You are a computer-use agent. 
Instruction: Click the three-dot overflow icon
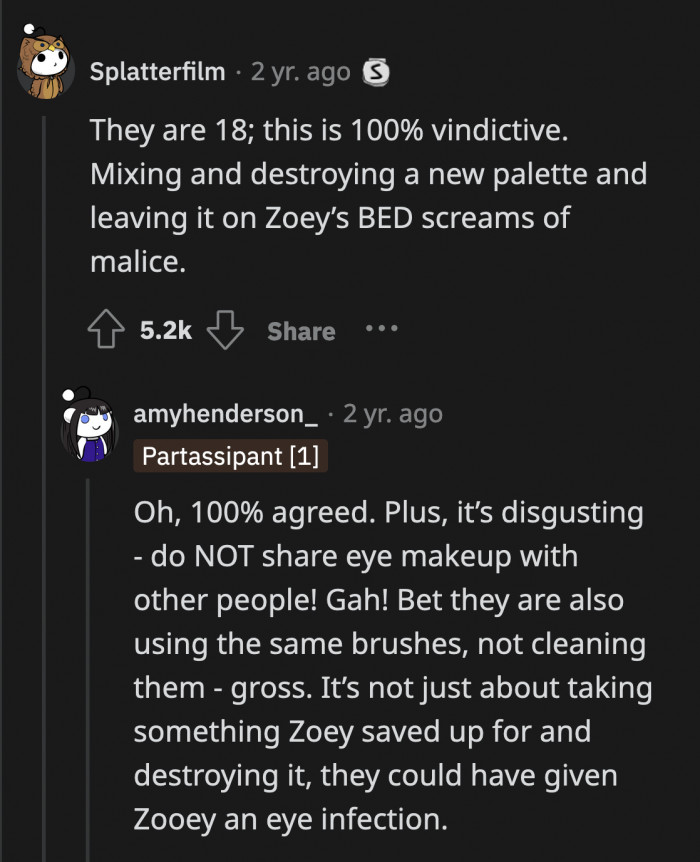[x=381, y=330]
